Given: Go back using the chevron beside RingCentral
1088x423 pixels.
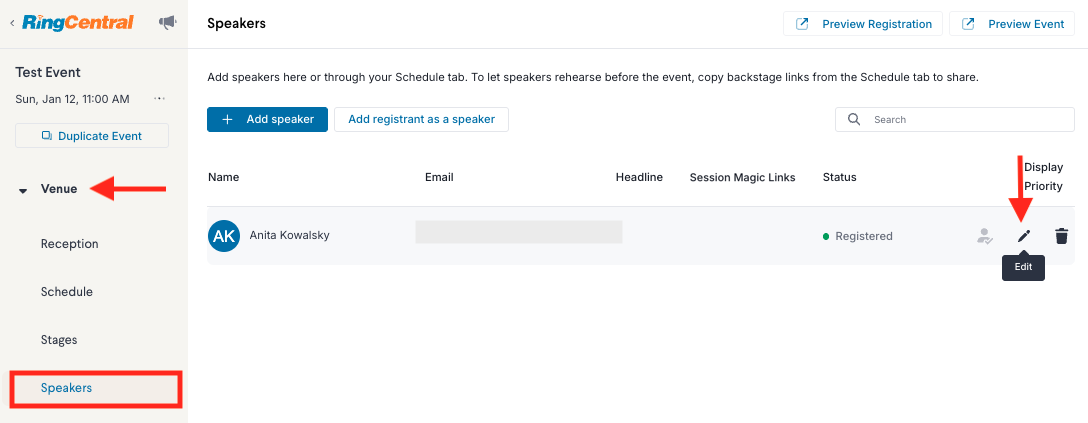Looking at the screenshot, I should [12, 24].
